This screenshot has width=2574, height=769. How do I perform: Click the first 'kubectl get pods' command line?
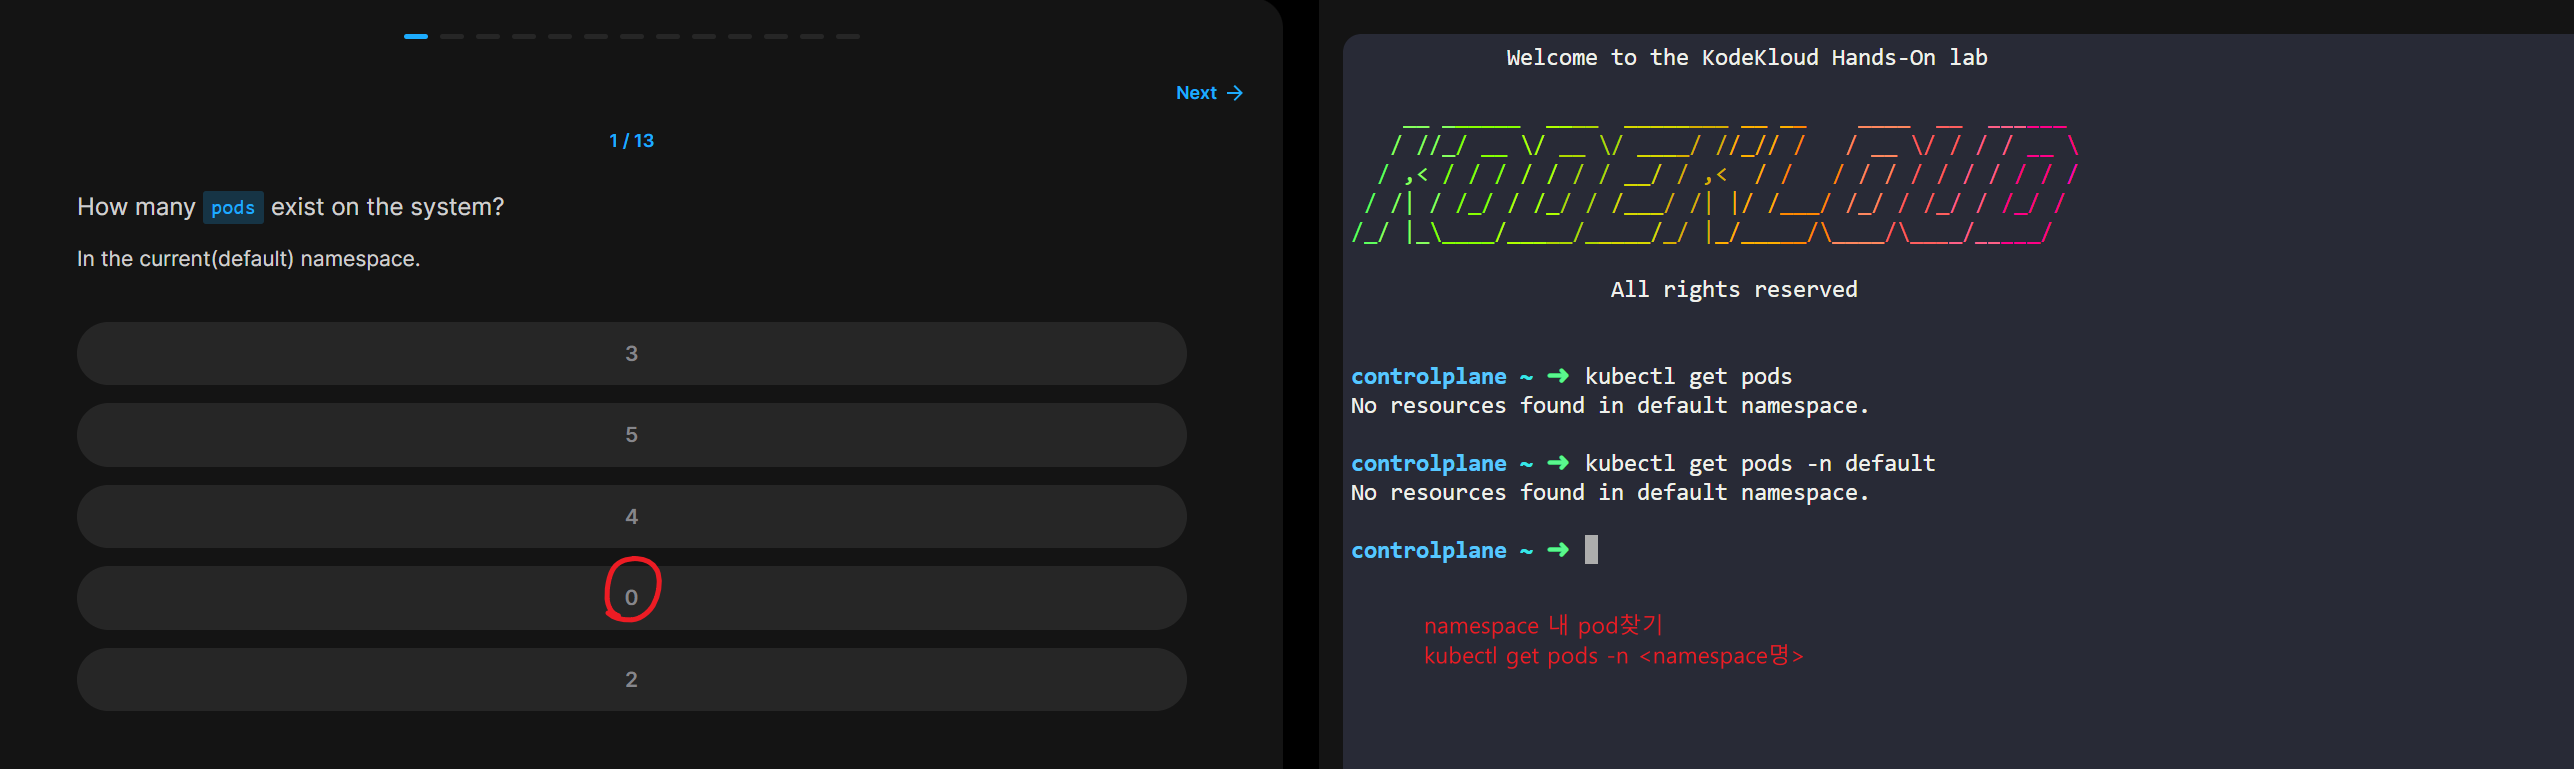coord(1688,376)
